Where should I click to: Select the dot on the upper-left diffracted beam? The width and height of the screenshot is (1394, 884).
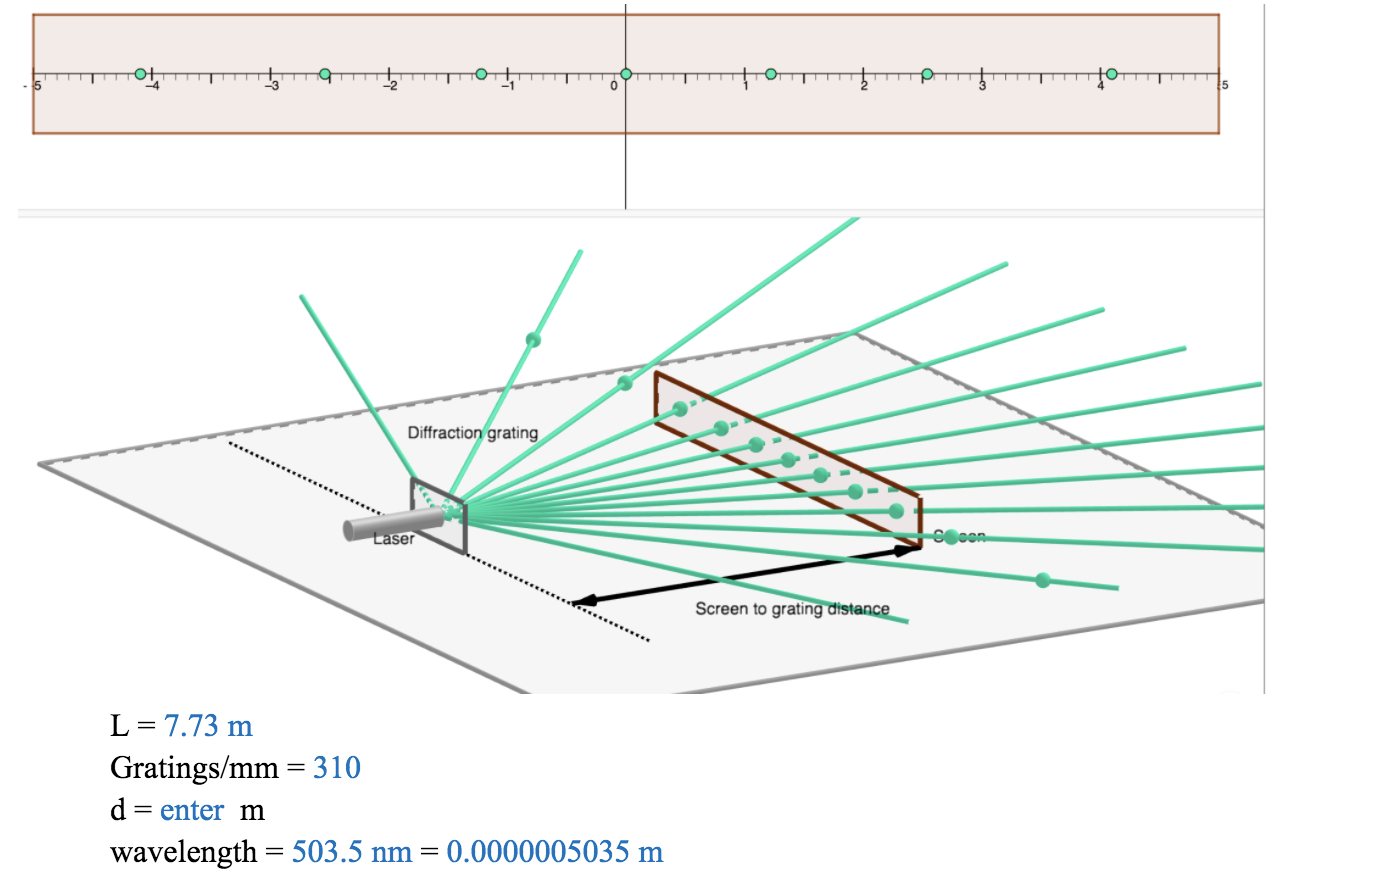tap(532, 340)
